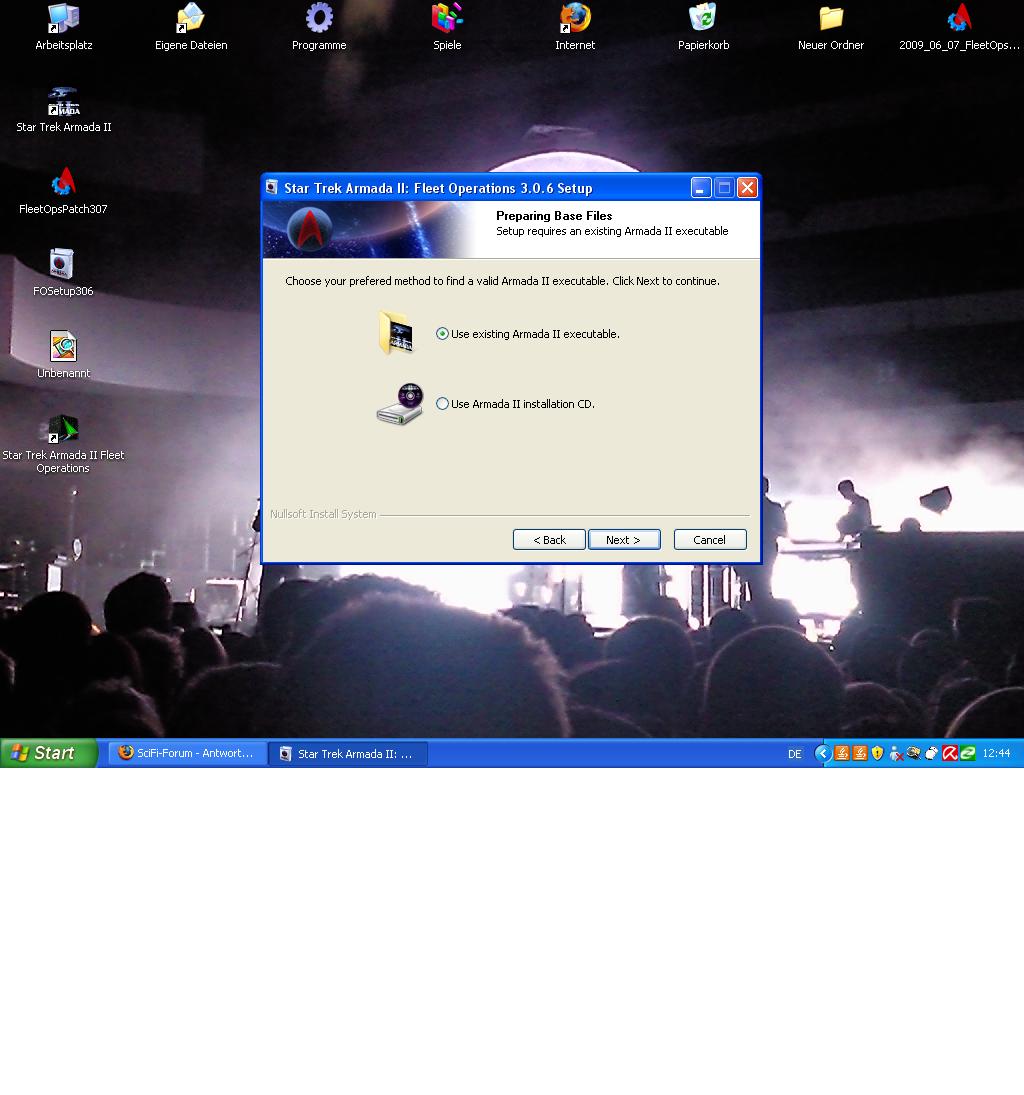
Task: Select Star Trek Armada II desktop shortcut
Action: [x=64, y=104]
